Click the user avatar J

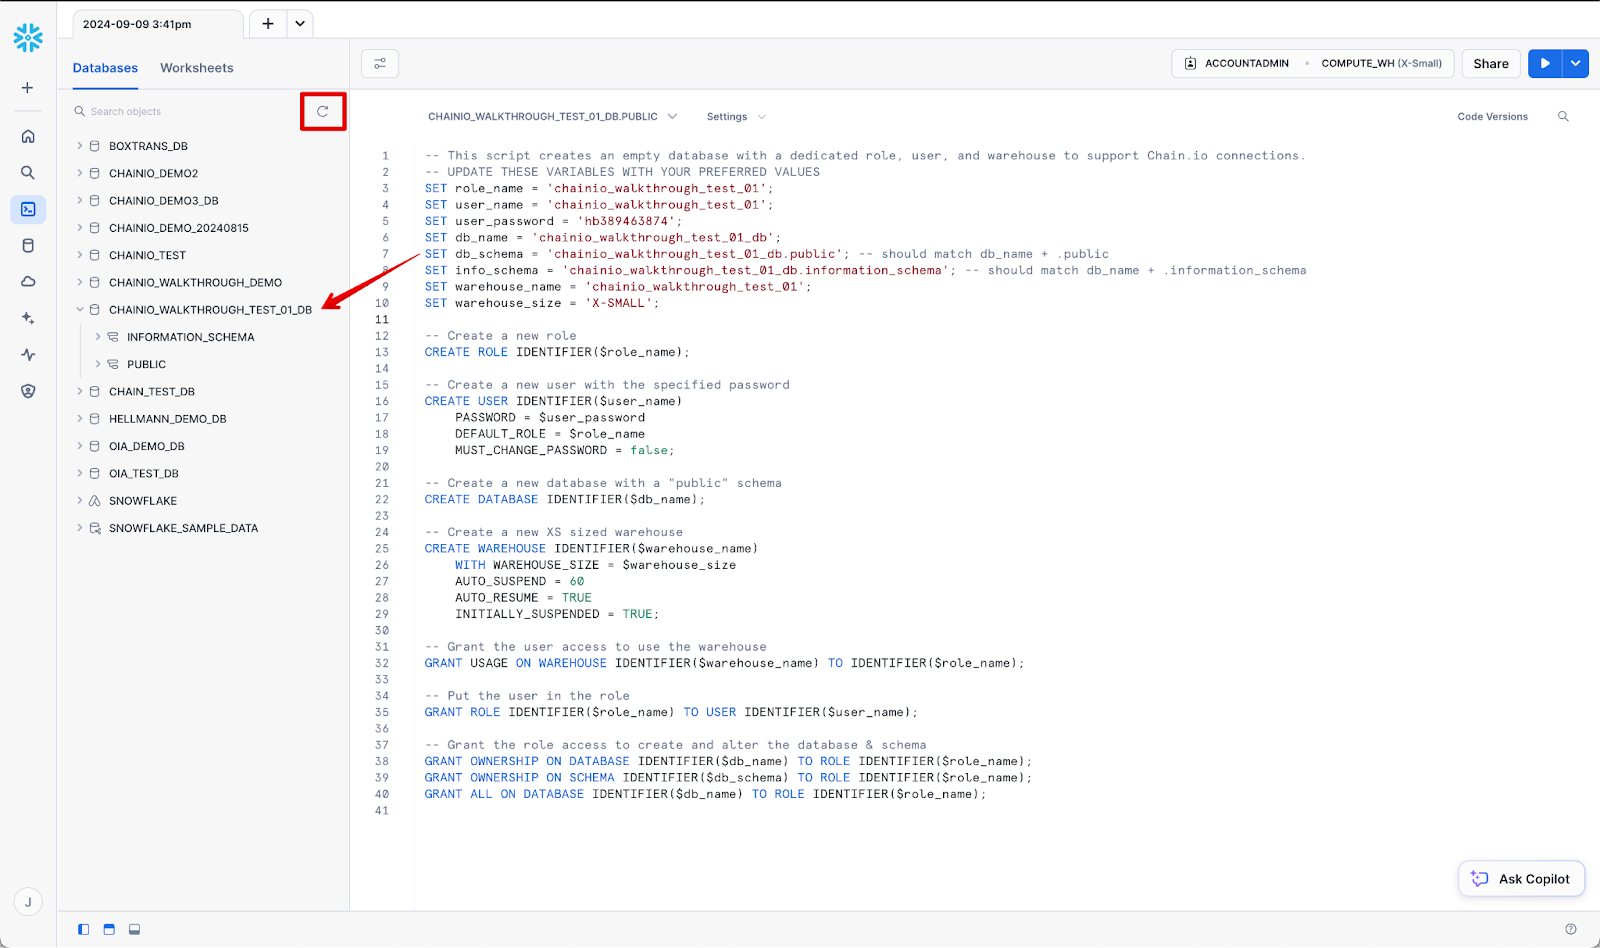tap(28, 902)
